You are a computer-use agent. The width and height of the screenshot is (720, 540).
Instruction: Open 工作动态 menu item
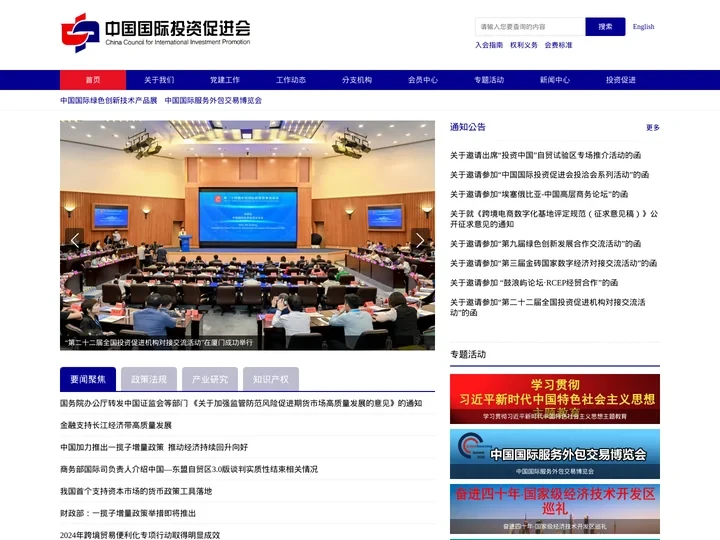(x=291, y=80)
